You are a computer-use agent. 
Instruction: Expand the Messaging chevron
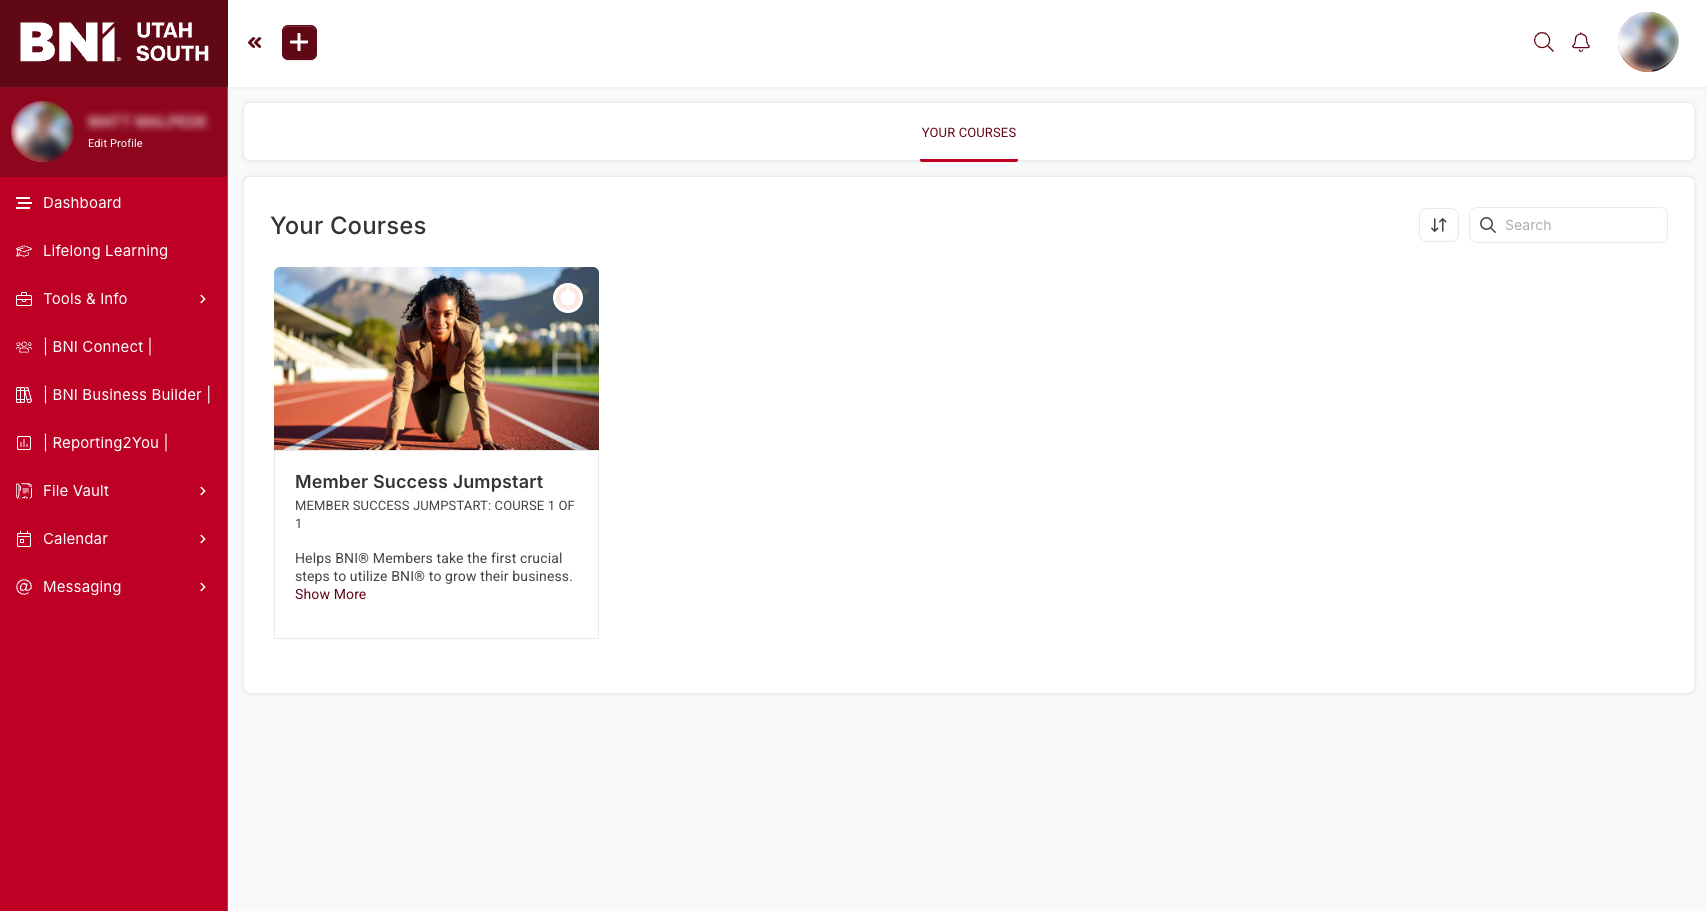tap(203, 587)
